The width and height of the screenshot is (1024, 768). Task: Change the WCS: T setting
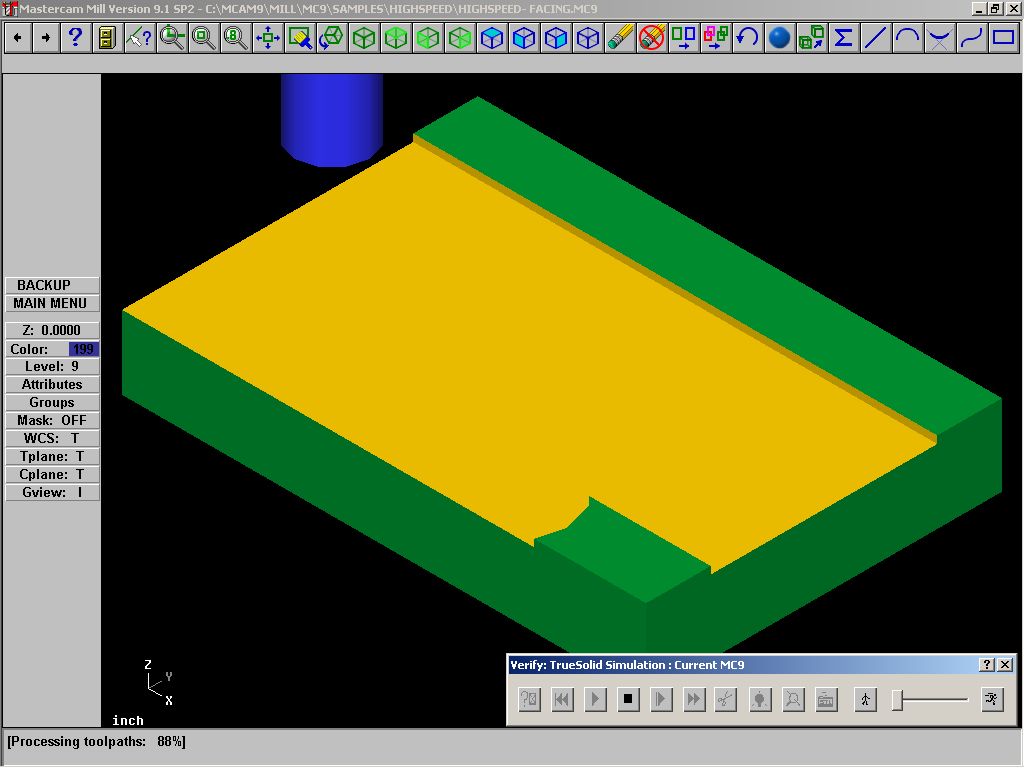point(52,439)
